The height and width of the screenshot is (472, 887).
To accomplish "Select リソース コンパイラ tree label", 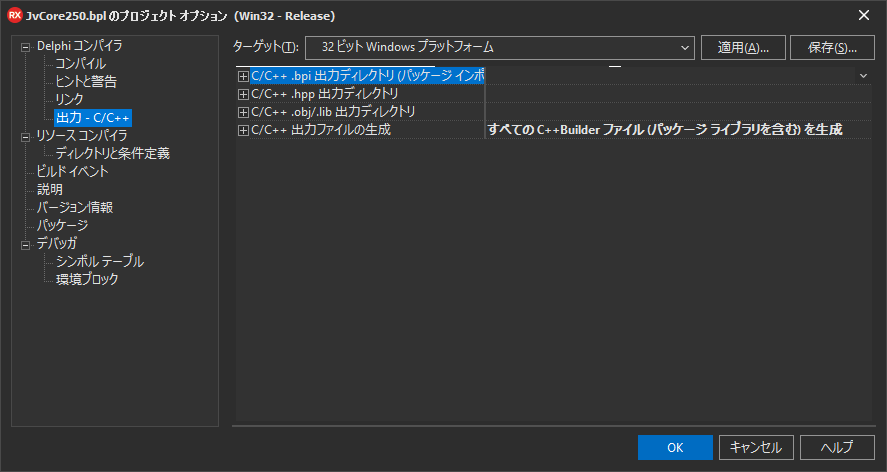I will (x=82, y=136).
